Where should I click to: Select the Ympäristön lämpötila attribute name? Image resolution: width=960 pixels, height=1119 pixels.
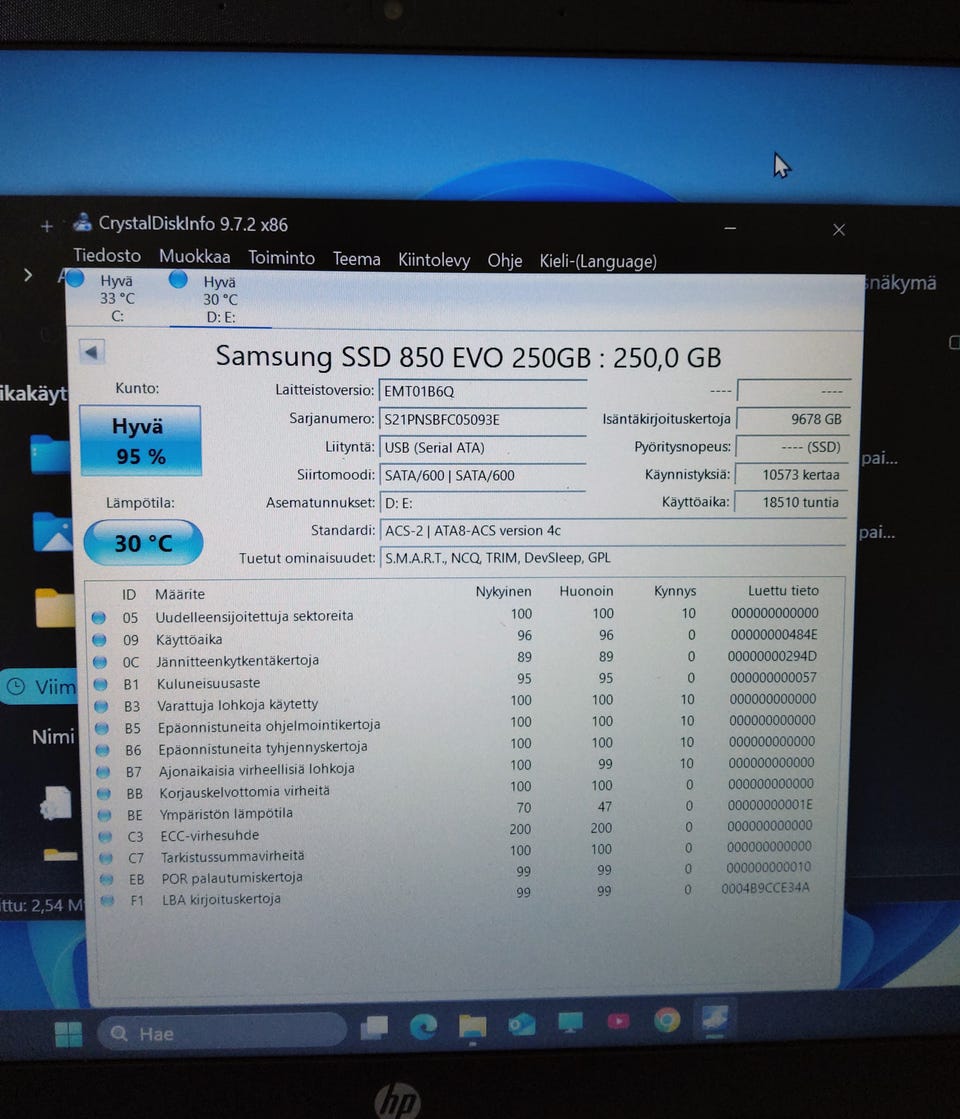[x=226, y=814]
